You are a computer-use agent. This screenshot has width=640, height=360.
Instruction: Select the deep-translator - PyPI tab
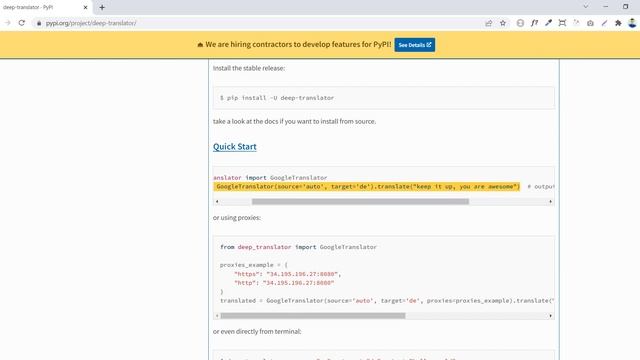pos(45,7)
